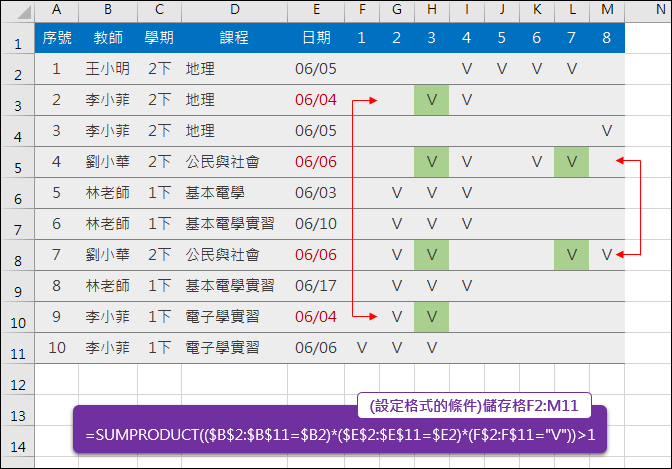This screenshot has height=469, width=672.
Task: Select date 06/17
Action: point(316,286)
